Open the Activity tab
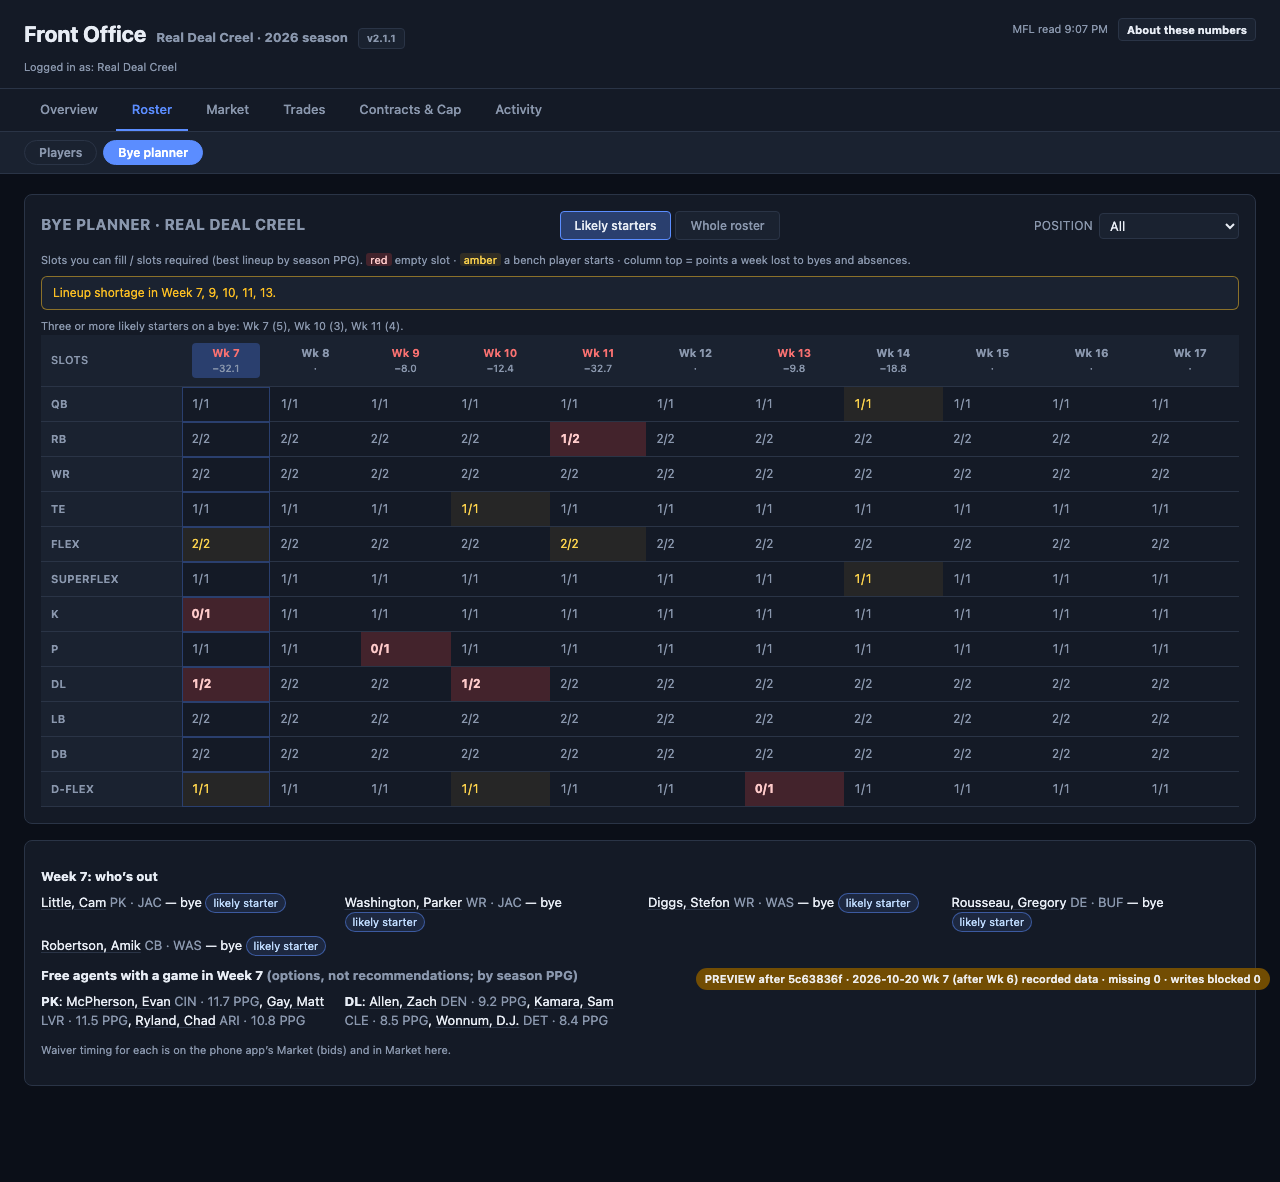Viewport: 1280px width, 1182px height. 518,110
